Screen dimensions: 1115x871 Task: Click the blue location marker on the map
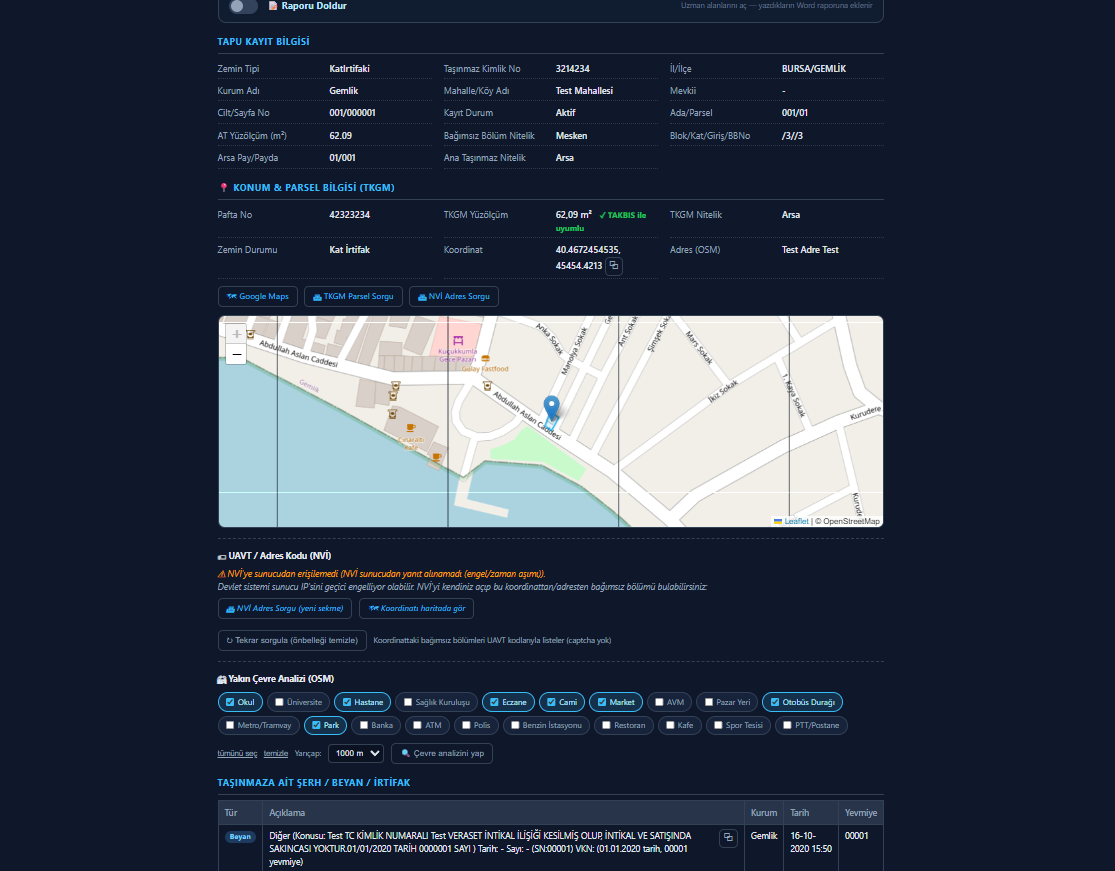tap(551, 409)
